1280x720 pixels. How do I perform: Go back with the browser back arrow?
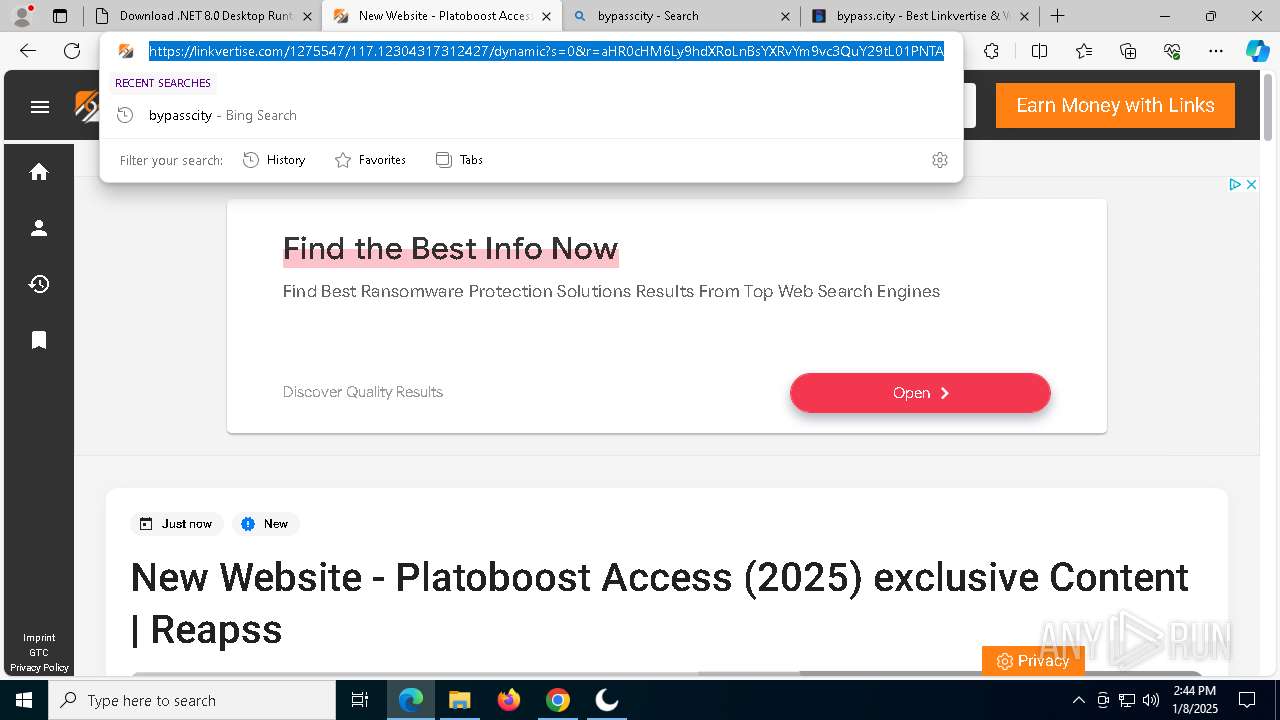pyautogui.click(x=28, y=51)
